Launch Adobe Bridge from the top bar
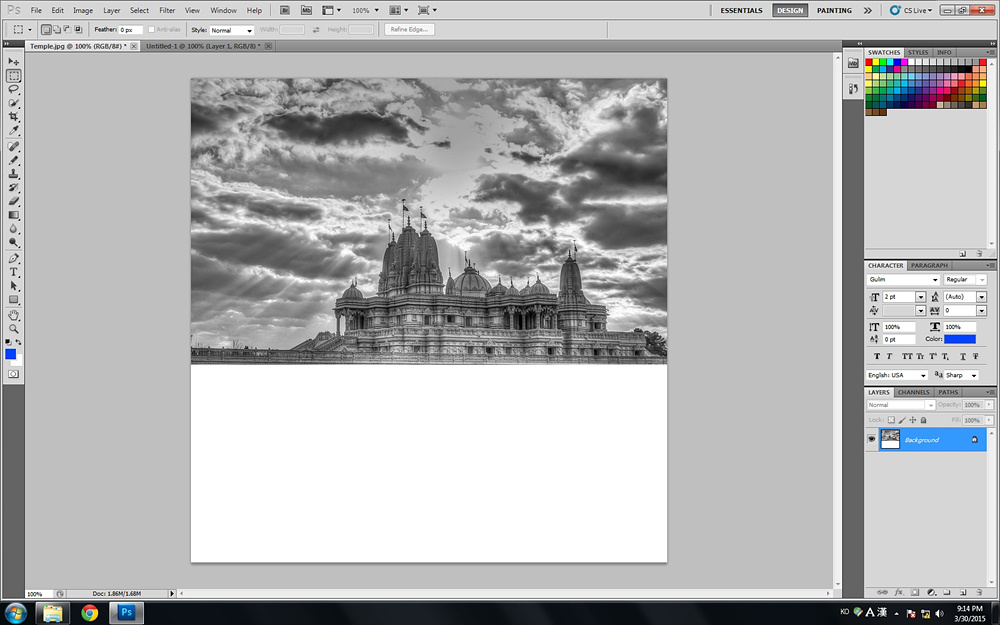The height and width of the screenshot is (625, 1000). point(285,10)
